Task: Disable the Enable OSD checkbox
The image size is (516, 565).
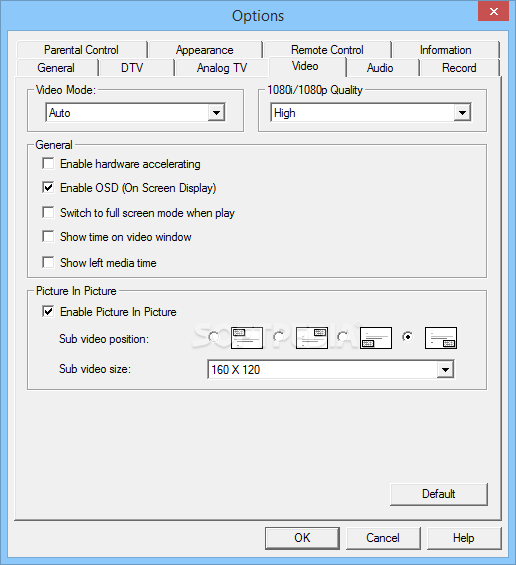Action: (48, 187)
